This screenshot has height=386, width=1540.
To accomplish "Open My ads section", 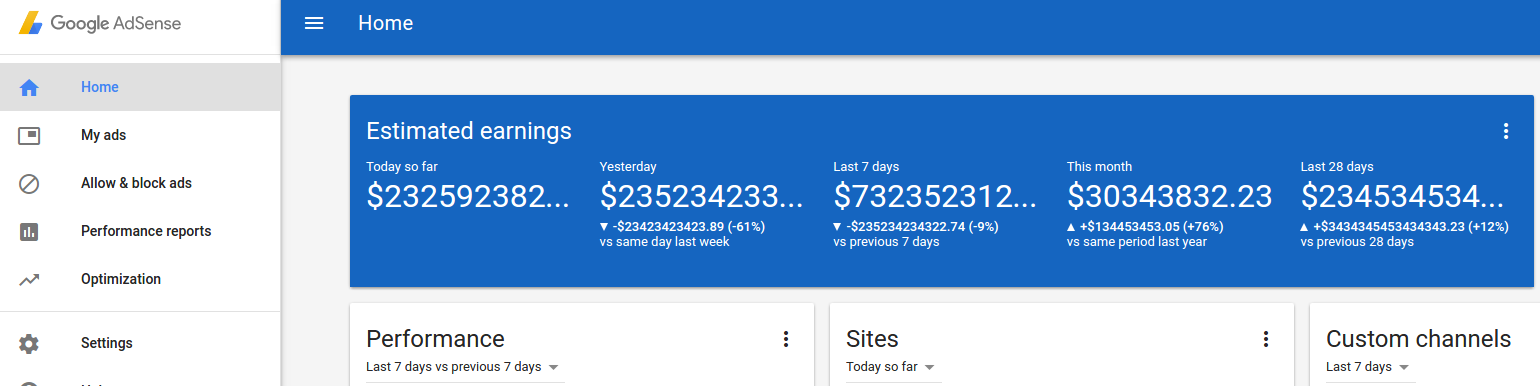I will click(140, 135).
